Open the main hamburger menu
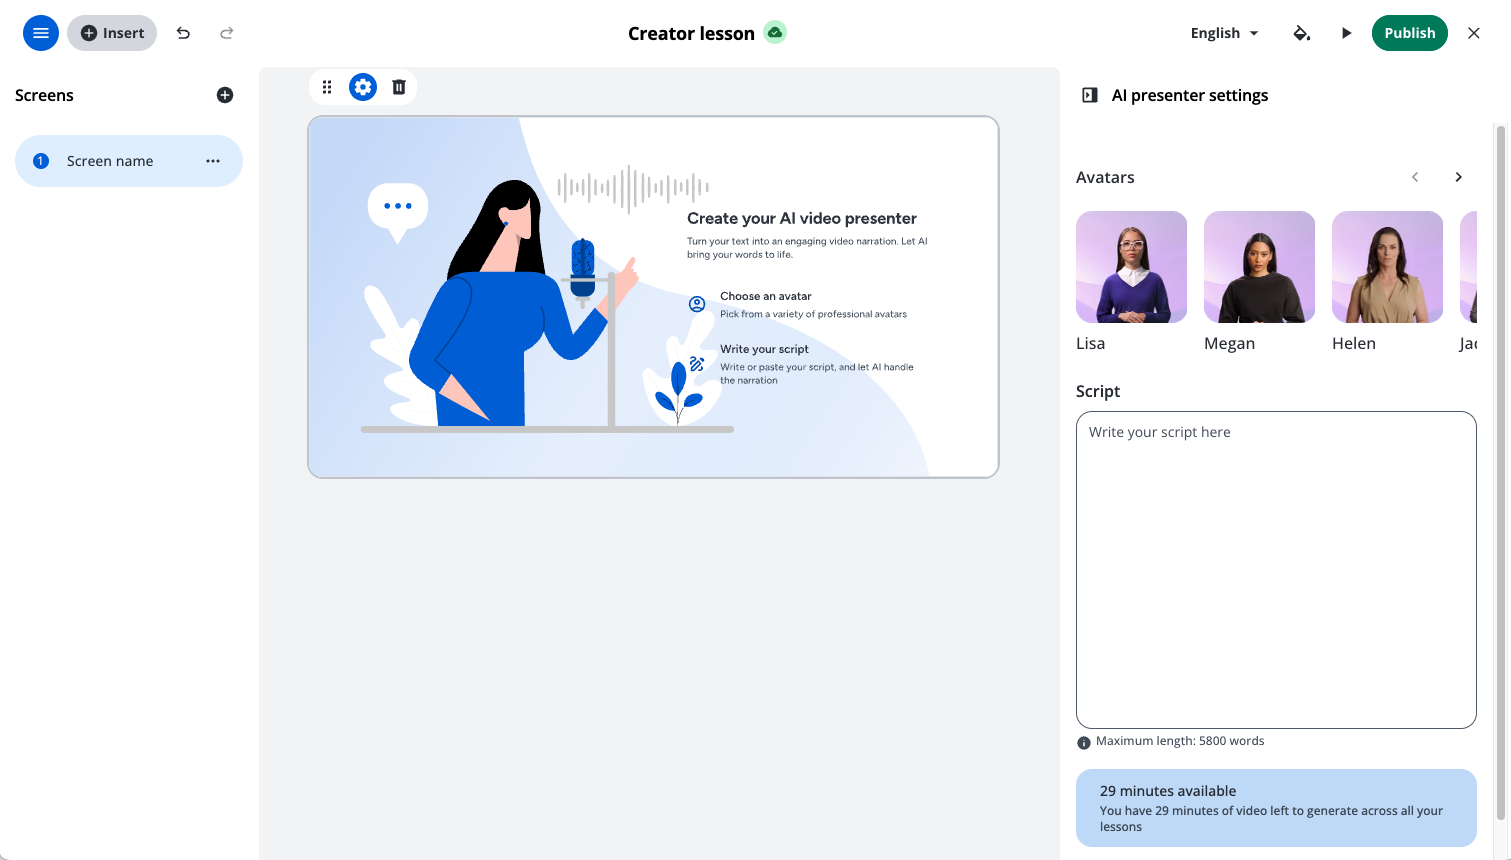The height and width of the screenshot is (860, 1511). click(41, 33)
